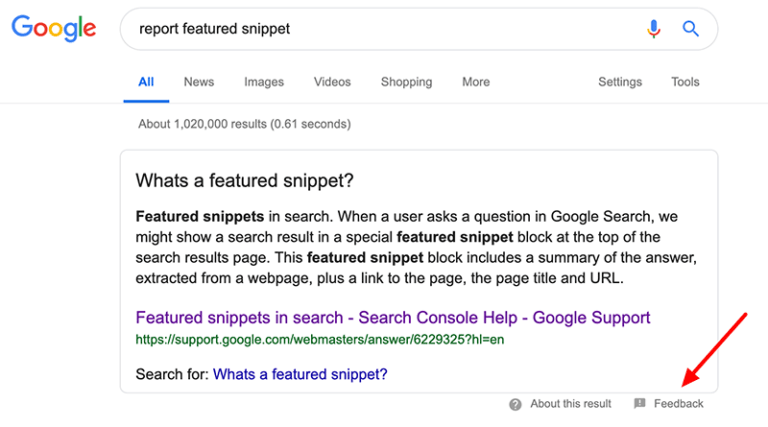Open 'Featured snippets in search' result link
The height and width of the screenshot is (427, 768).
pyautogui.click(x=392, y=318)
